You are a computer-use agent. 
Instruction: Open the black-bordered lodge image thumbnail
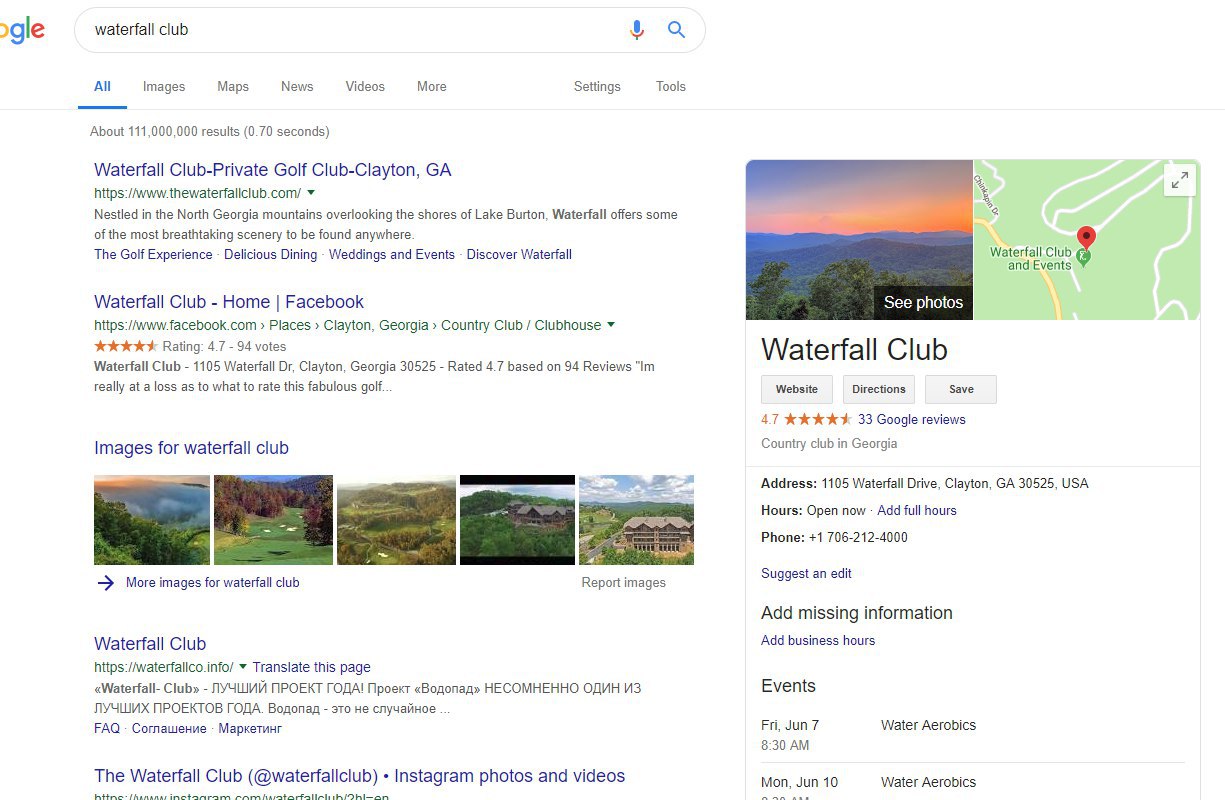pyautogui.click(x=517, y=520)
